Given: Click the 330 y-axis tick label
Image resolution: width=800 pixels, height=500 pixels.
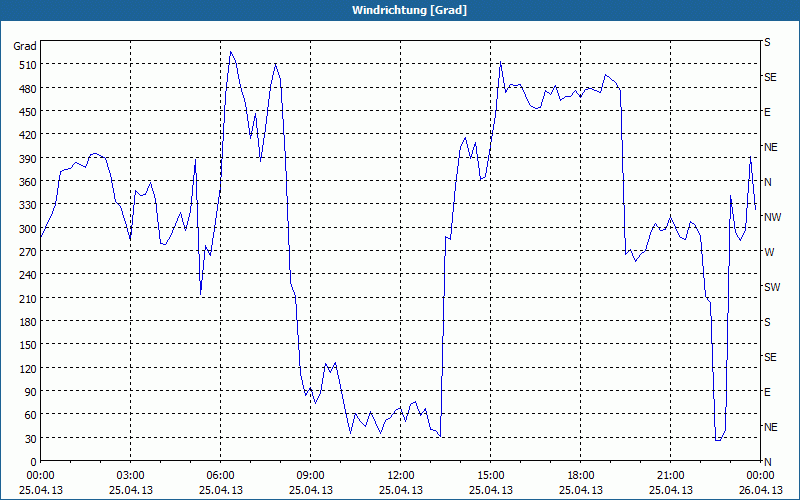Looking at the screenshot, I should pos(28,206).
